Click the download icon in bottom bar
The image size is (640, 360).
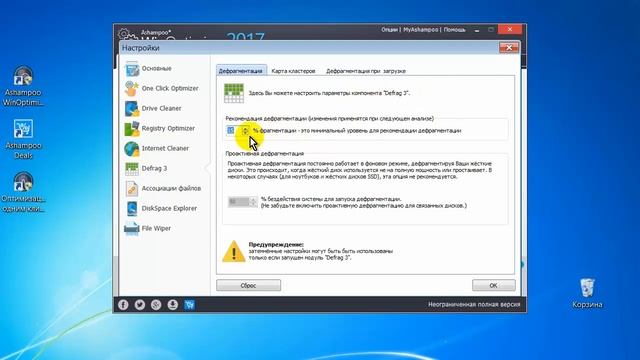(x=173, y=304)
